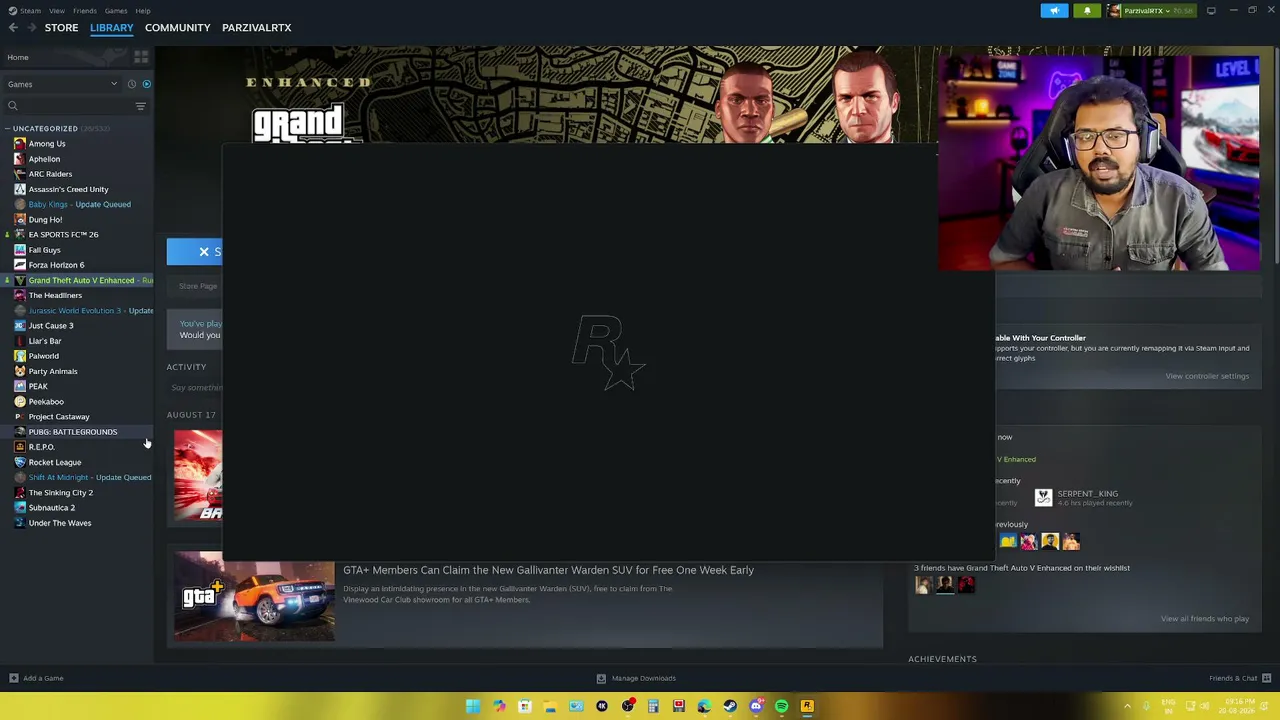Open Spotify from the taskbar
Viewport: 1280px width, 720px height.
(781, 706)
